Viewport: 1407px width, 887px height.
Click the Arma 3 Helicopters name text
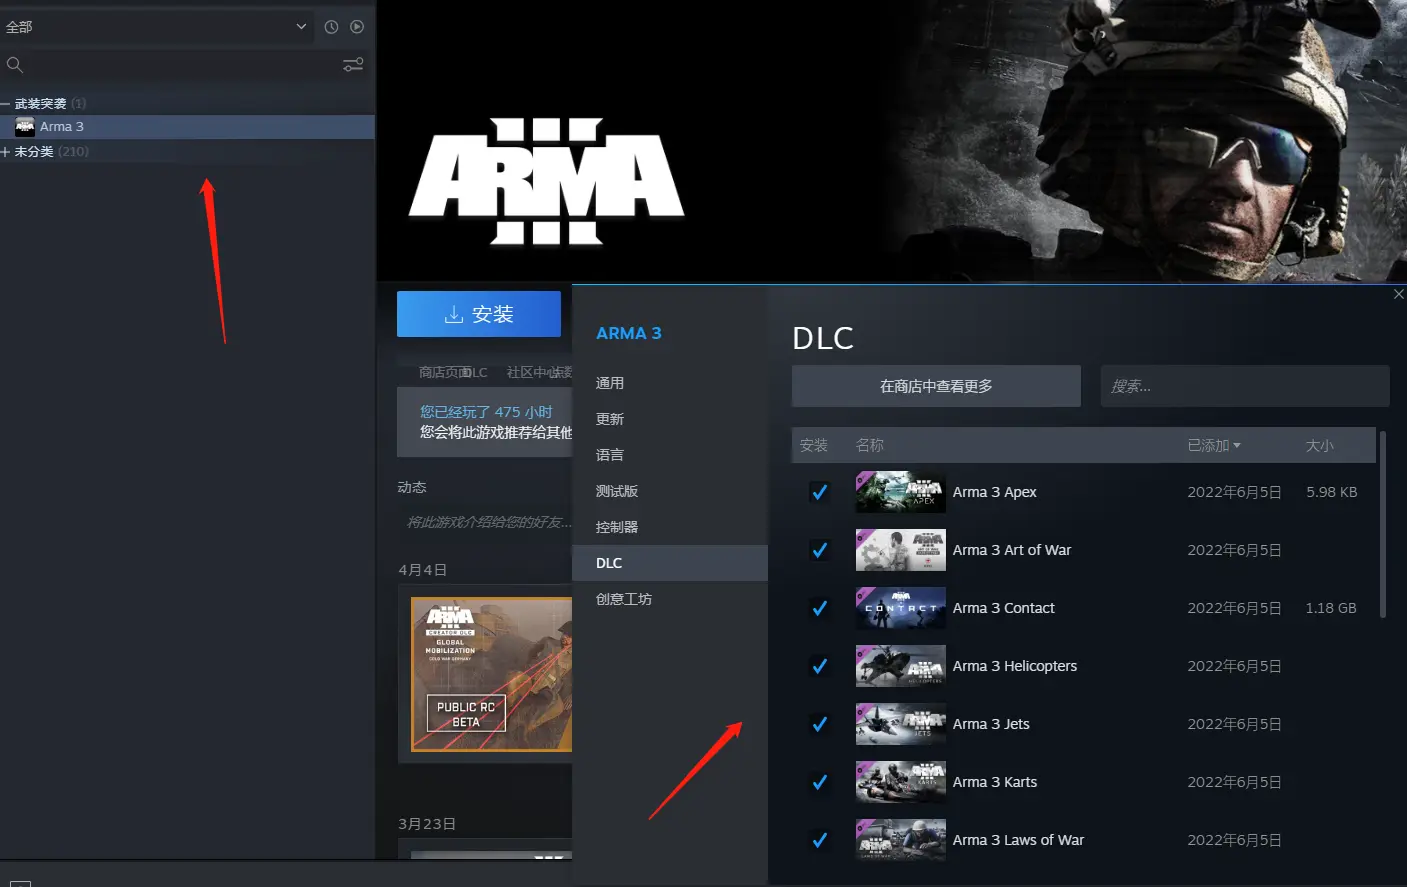tap(1014, 666)
